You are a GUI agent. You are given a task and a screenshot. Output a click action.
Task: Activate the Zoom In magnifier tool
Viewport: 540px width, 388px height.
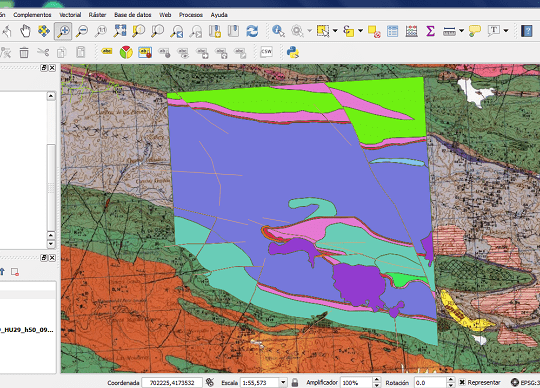point(63,31)
